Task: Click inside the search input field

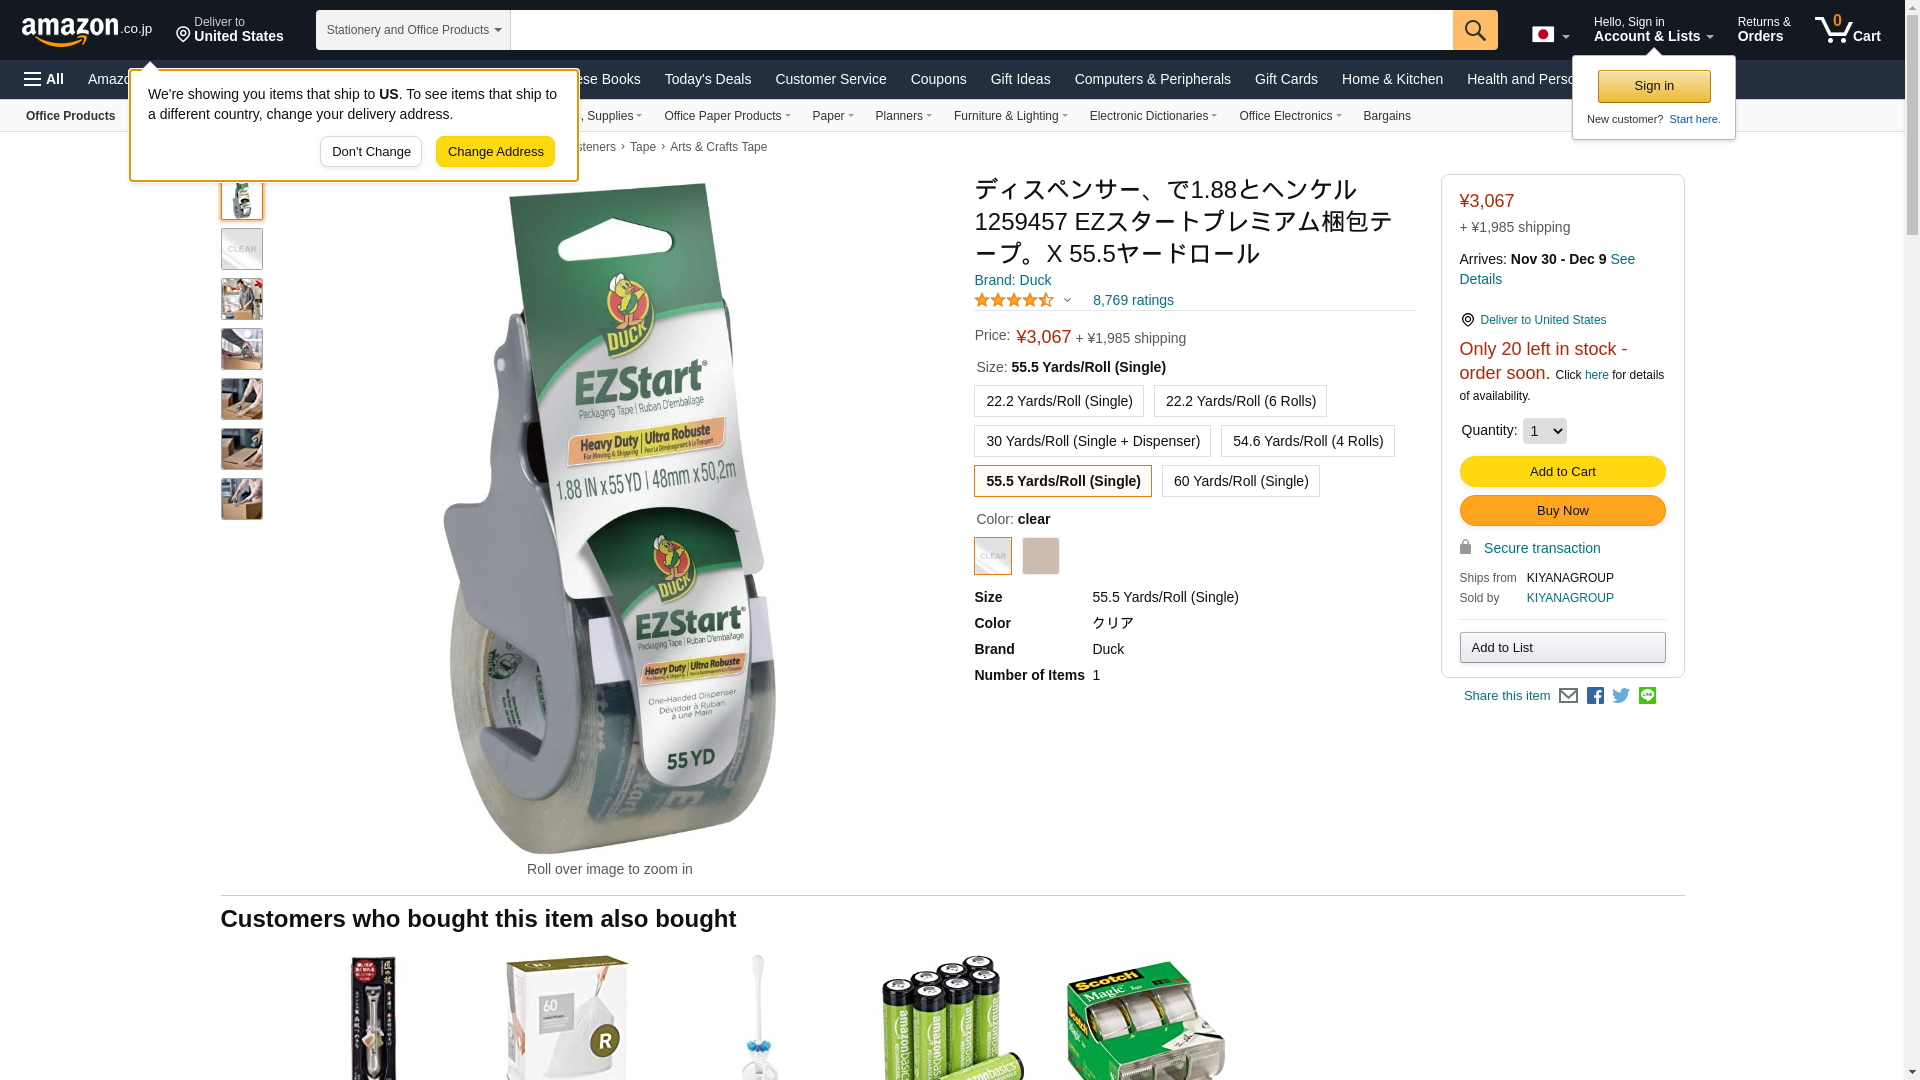Action: (981, 30)
